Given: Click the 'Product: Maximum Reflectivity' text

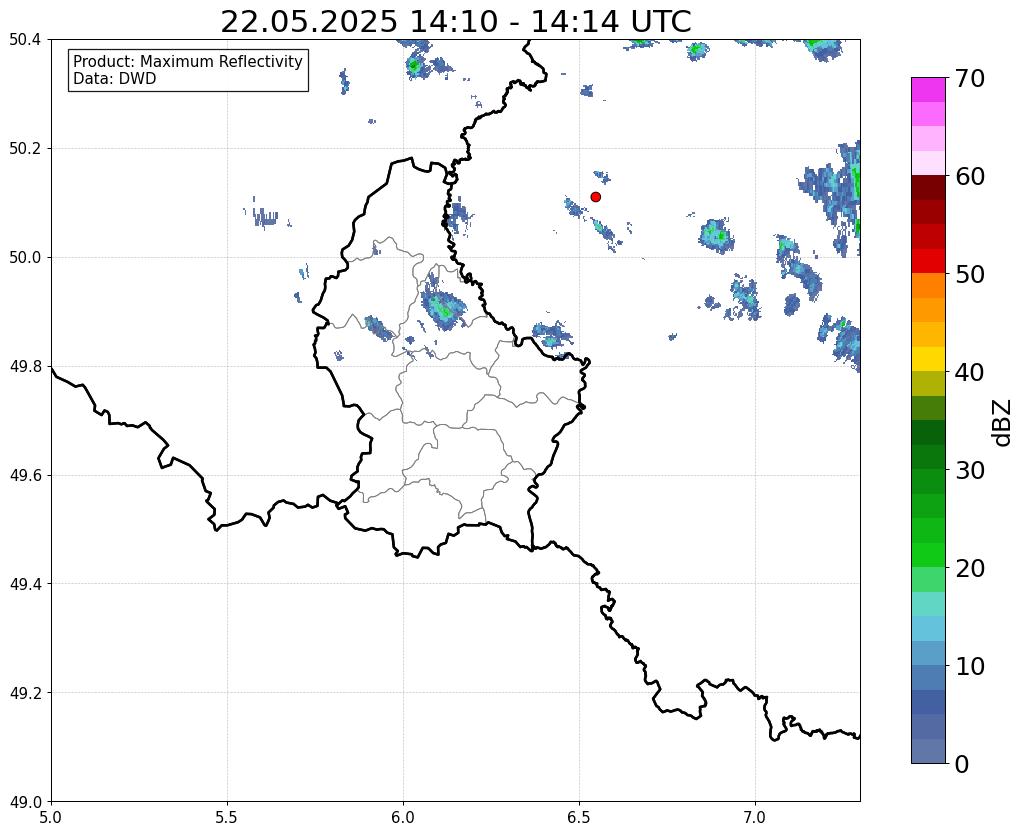Looking at the screenshot, I should click(x=188, y=61).
